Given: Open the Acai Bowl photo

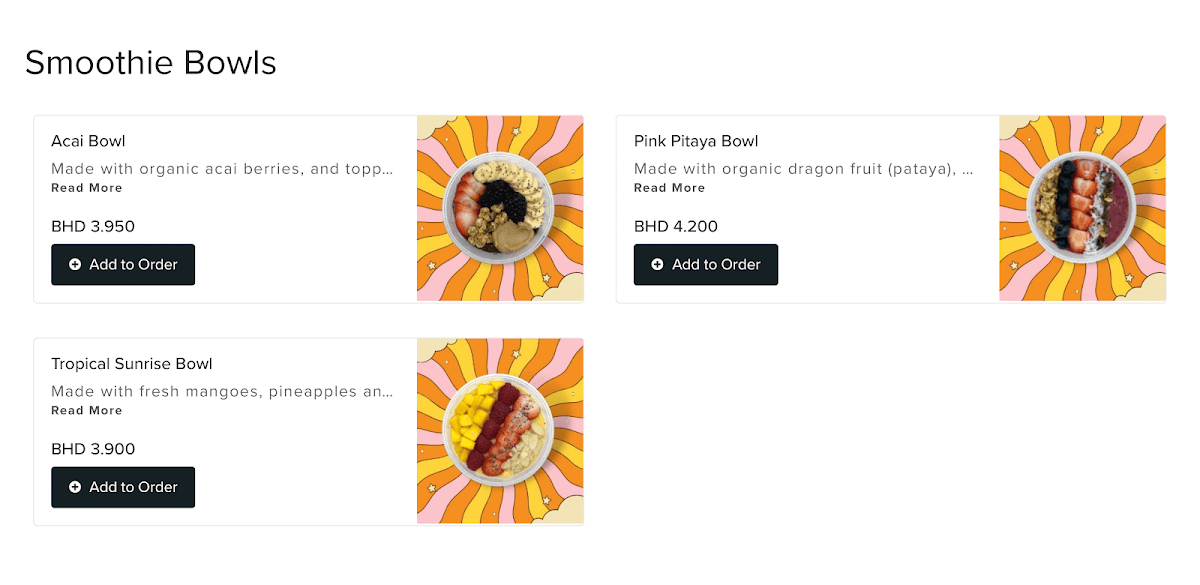Looking at the screenshot, I should point(500,209).
